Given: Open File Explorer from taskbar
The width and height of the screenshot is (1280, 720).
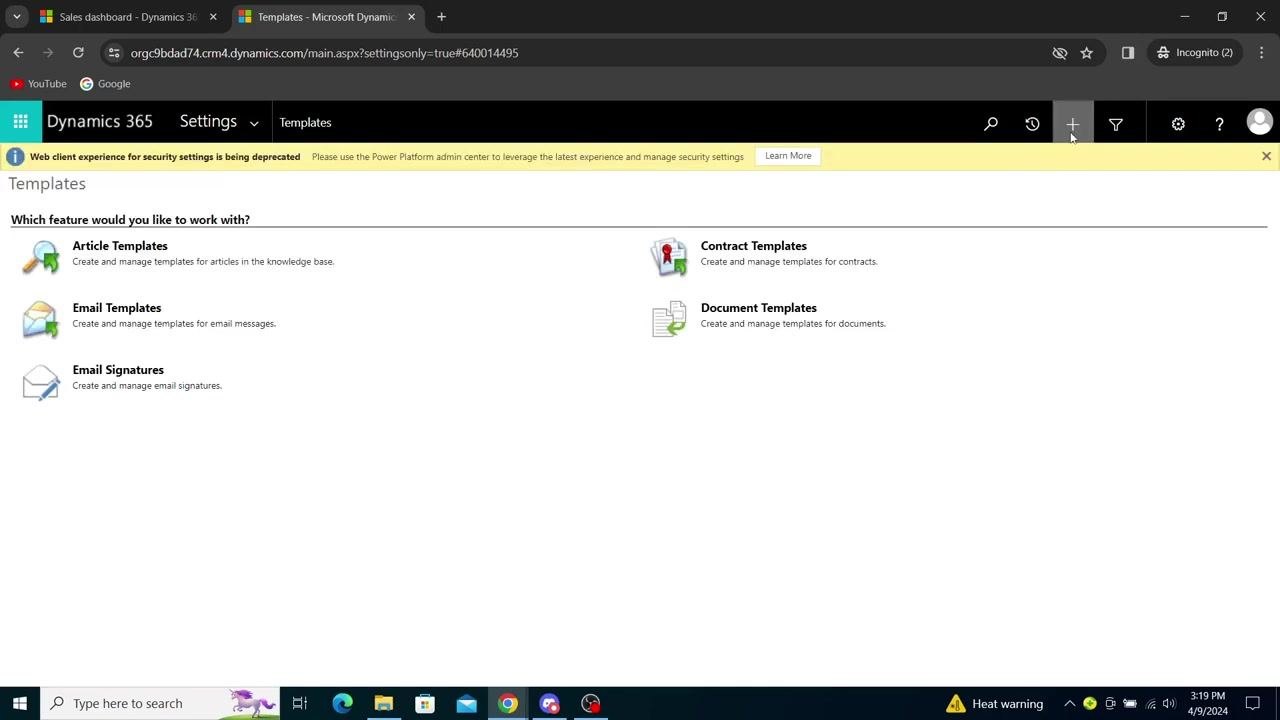Looking at the screenshot, I should tap(384, 704).
